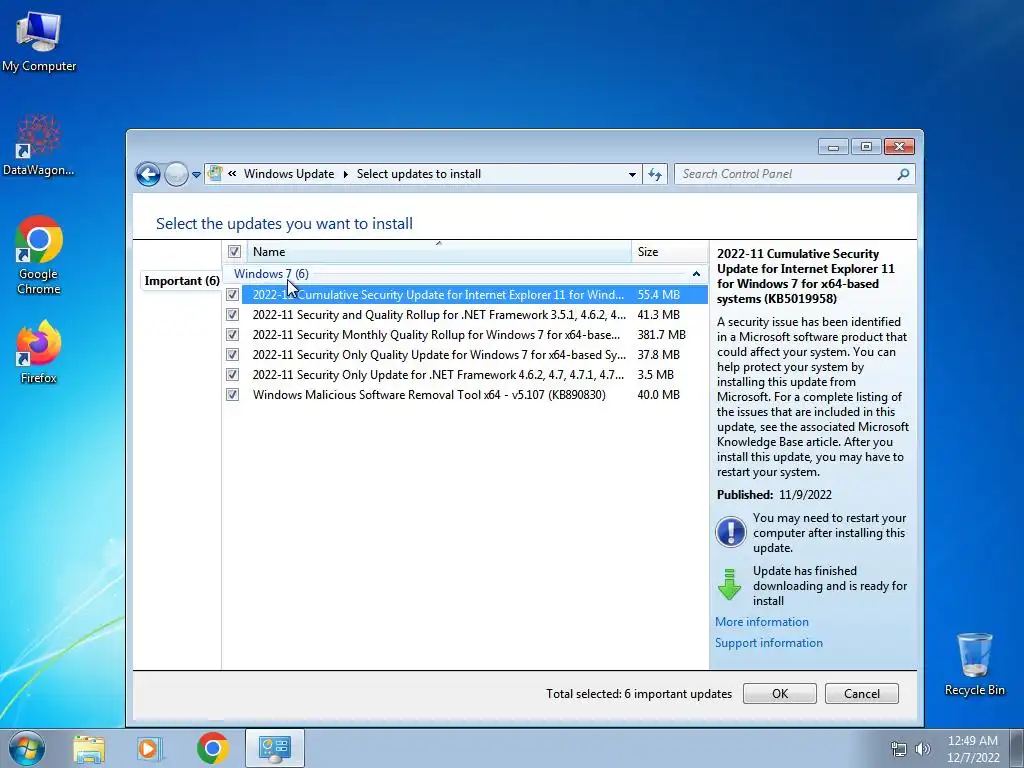Open the Windows Start menu
The image size is (1024, 768).
click(26, 748)
